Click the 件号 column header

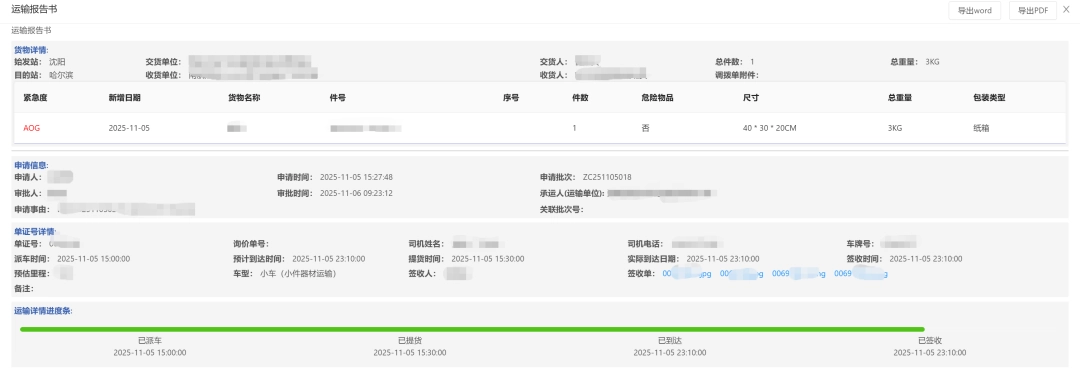338,98
